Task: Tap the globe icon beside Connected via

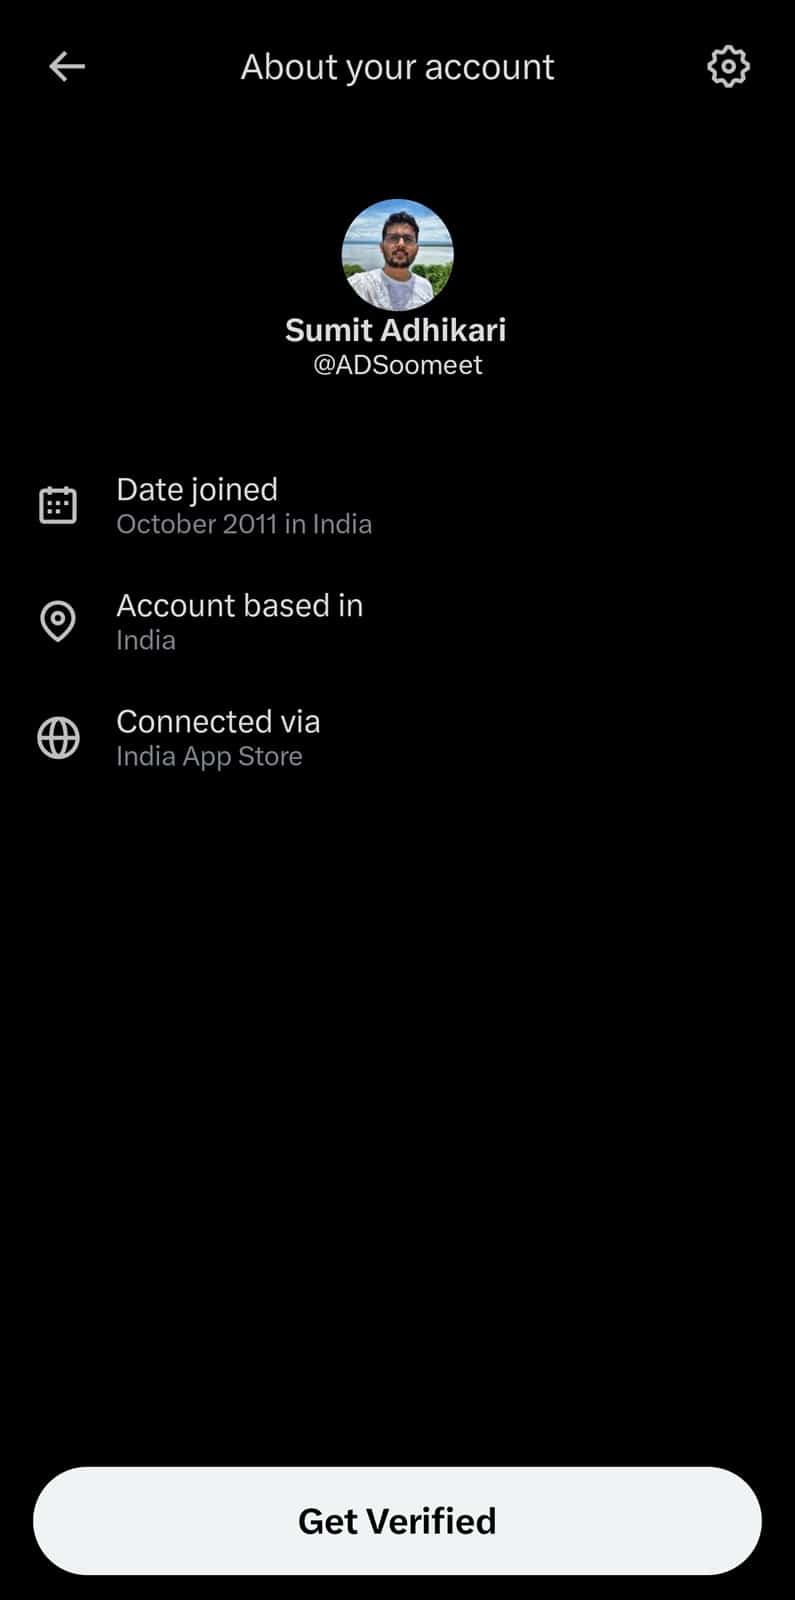Action: tap(58, 738)
